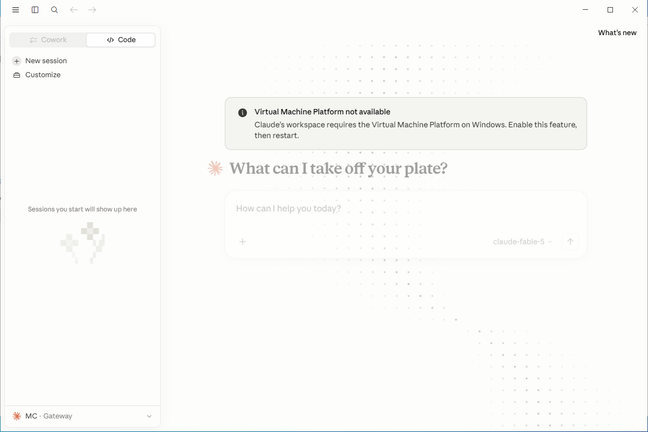Switch to the Cowork tab

pos(48,40)
